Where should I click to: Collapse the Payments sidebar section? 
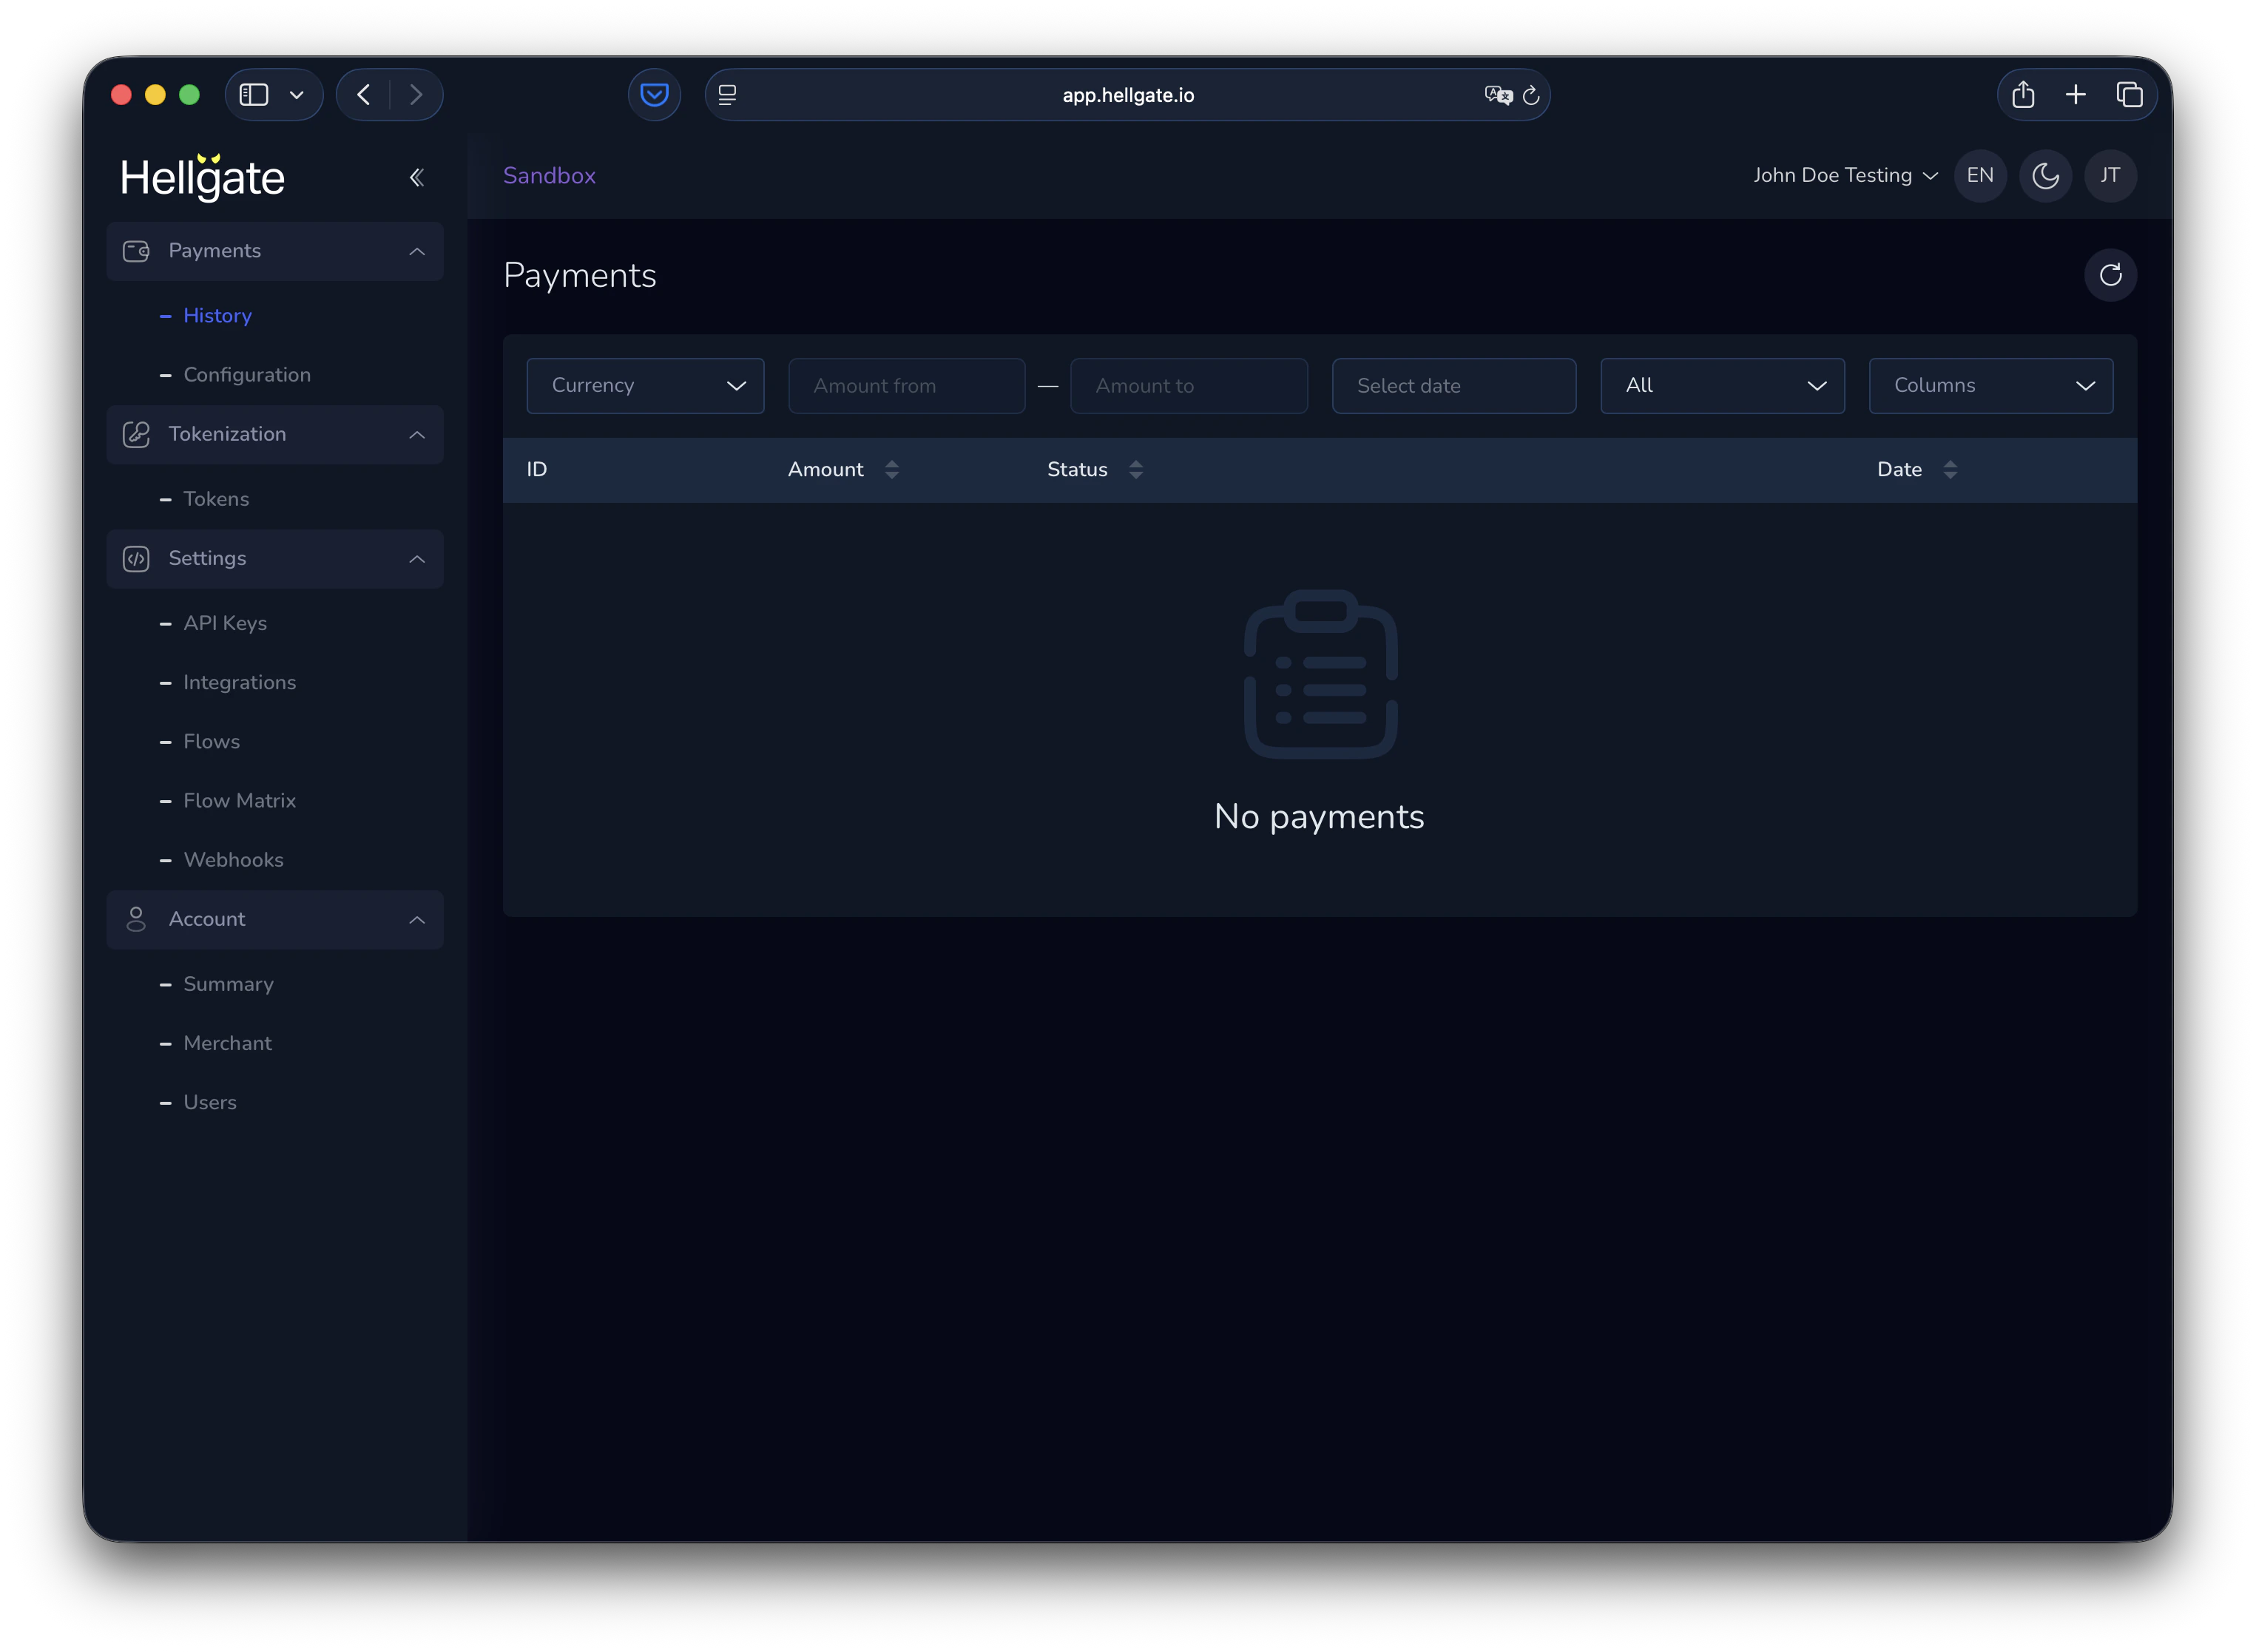[x=417, y=251]
